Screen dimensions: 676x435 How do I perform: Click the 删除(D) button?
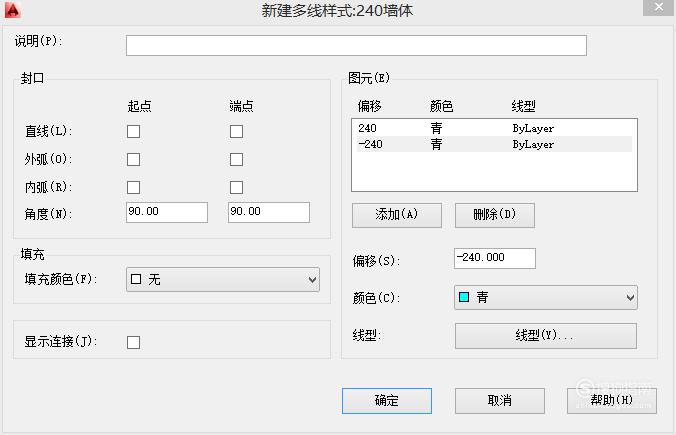click(x=495, y=215)
